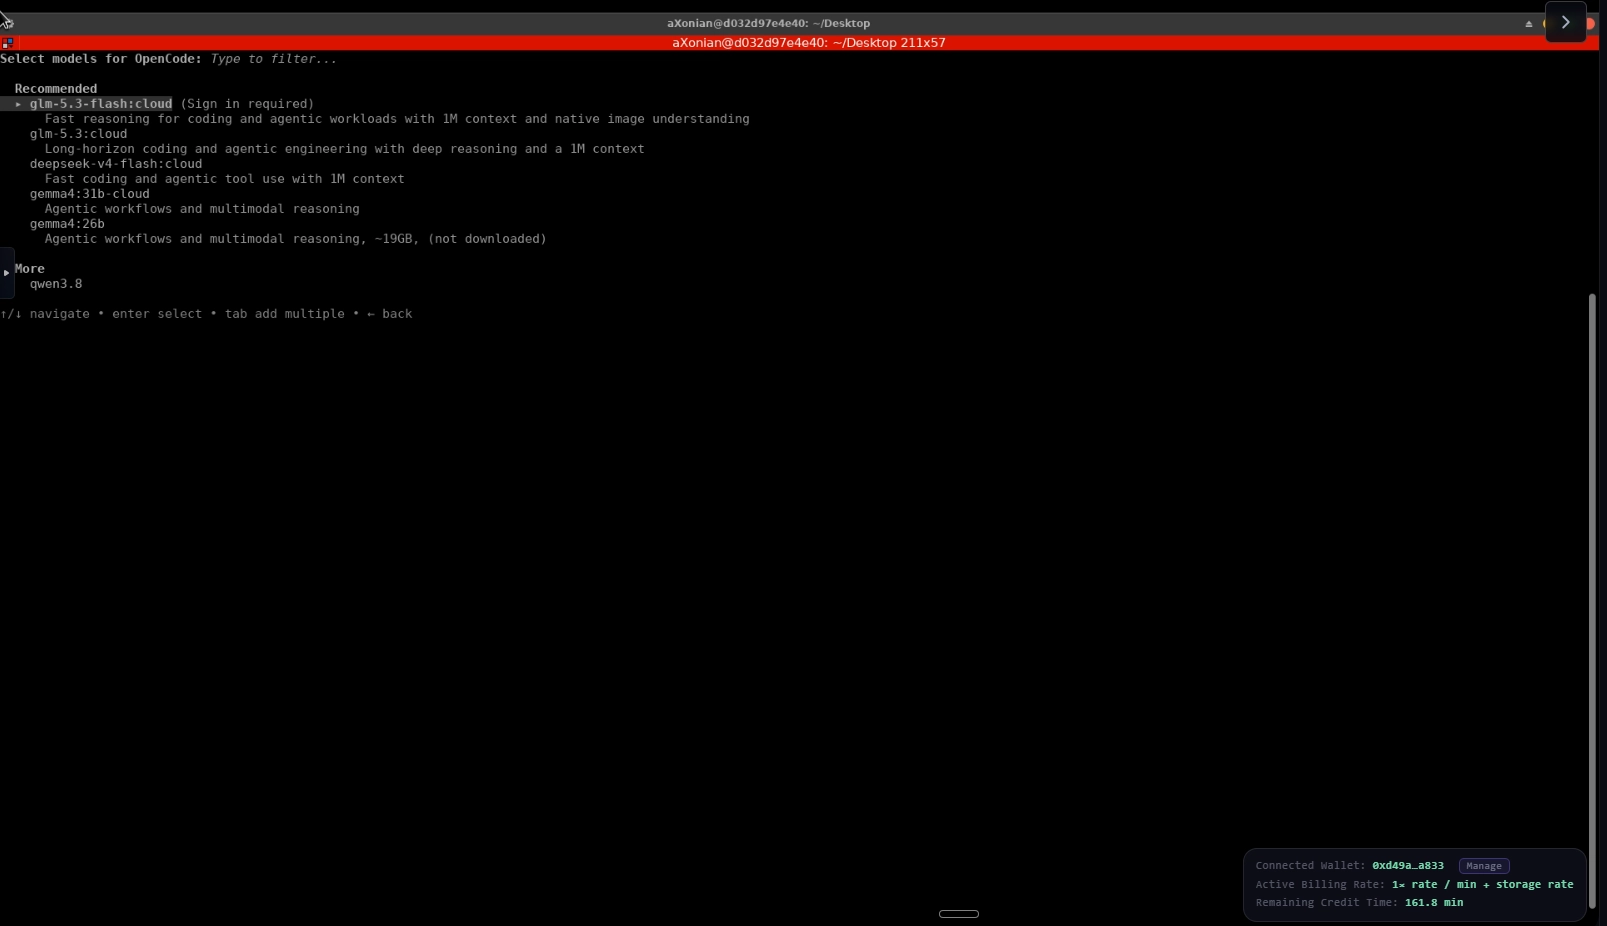This screenshot has width=1607, height=926.
Task: Click the '~19GB, (not downloaded)' description line
Action: tap(295, 239)
